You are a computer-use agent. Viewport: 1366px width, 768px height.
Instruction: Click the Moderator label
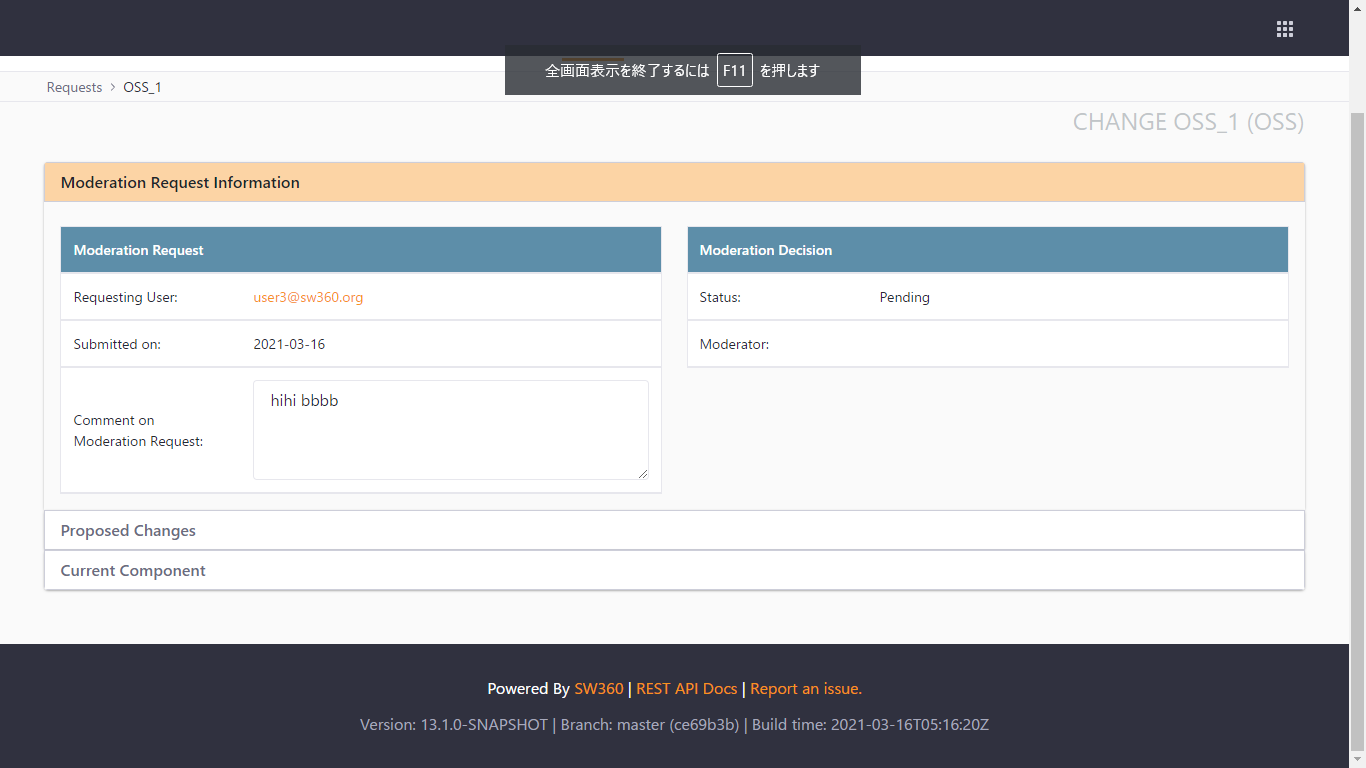click(x=734, y=344)
